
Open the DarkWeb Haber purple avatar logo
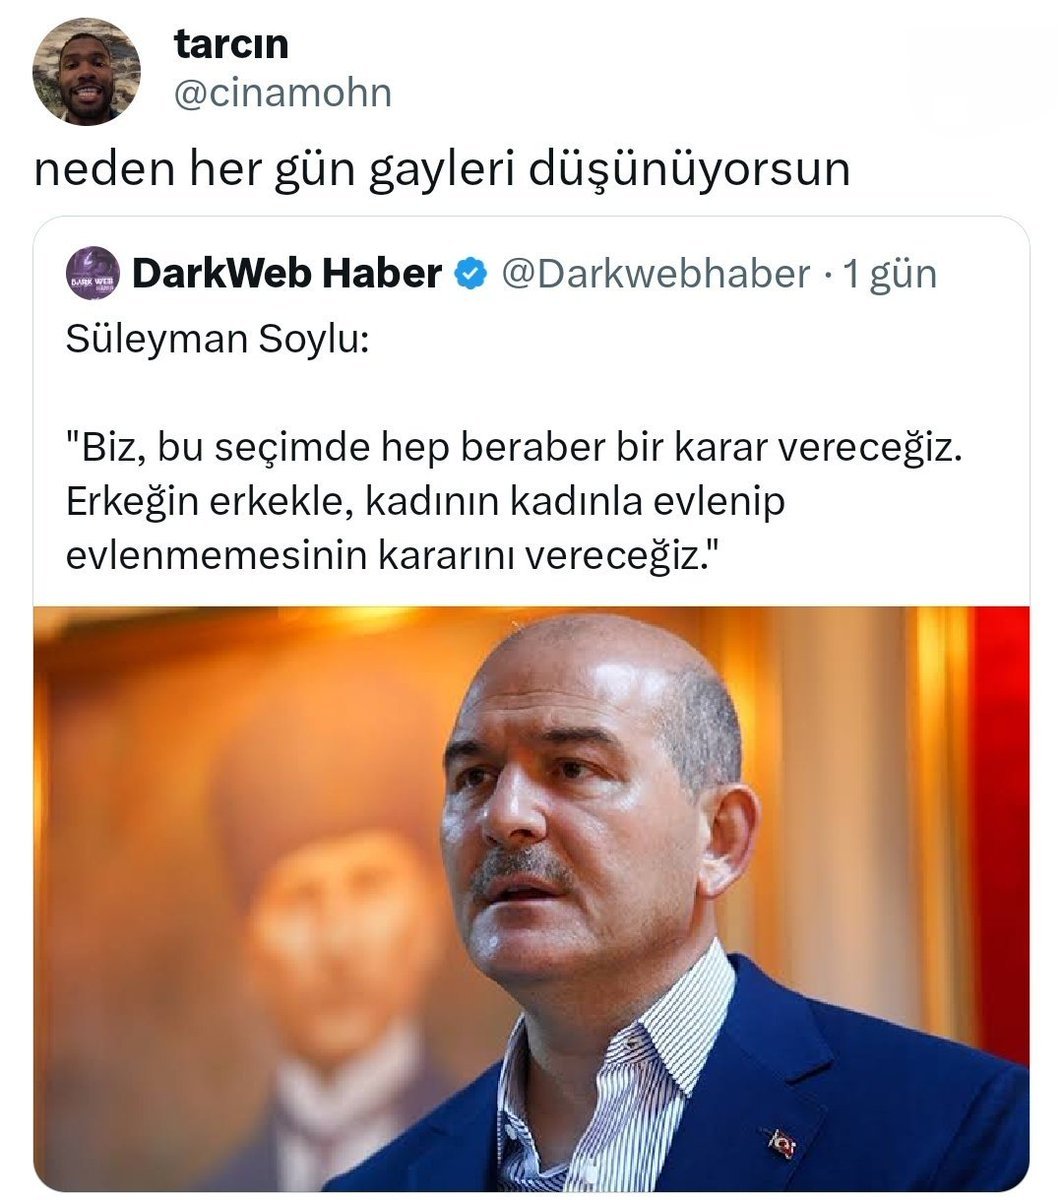point(92,273)
